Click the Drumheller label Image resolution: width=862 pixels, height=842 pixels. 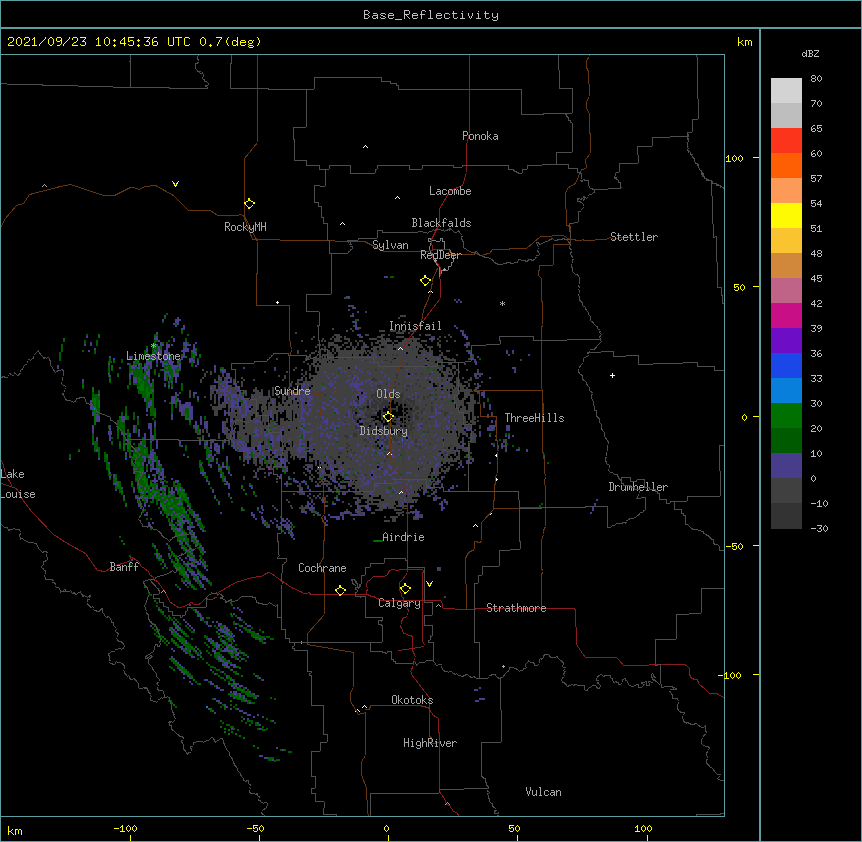pyautogui.click(x=638, y=487)
